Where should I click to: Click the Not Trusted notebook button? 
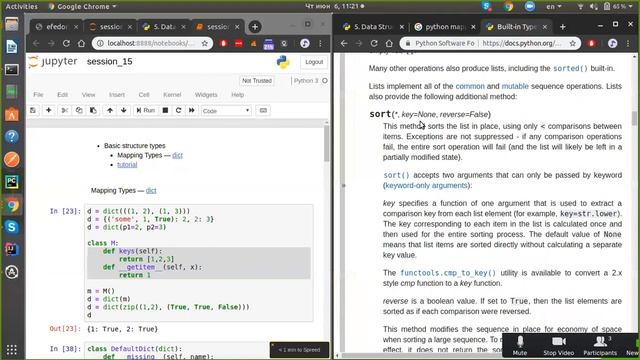(x=257, y=81)
